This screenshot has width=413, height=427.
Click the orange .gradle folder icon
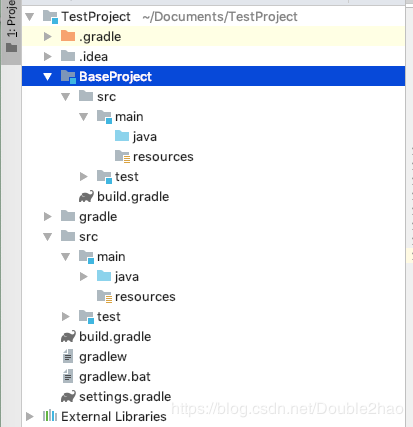(68, 36)
